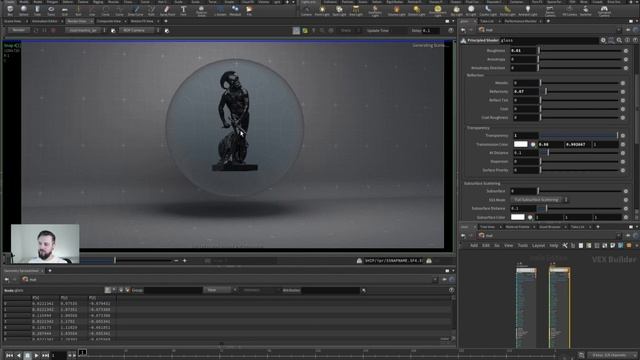Select the Torus shelf tool
Image resolution: width=640 pixels, height=360 pixels.
pyautogui.click(x=51, y=10)
